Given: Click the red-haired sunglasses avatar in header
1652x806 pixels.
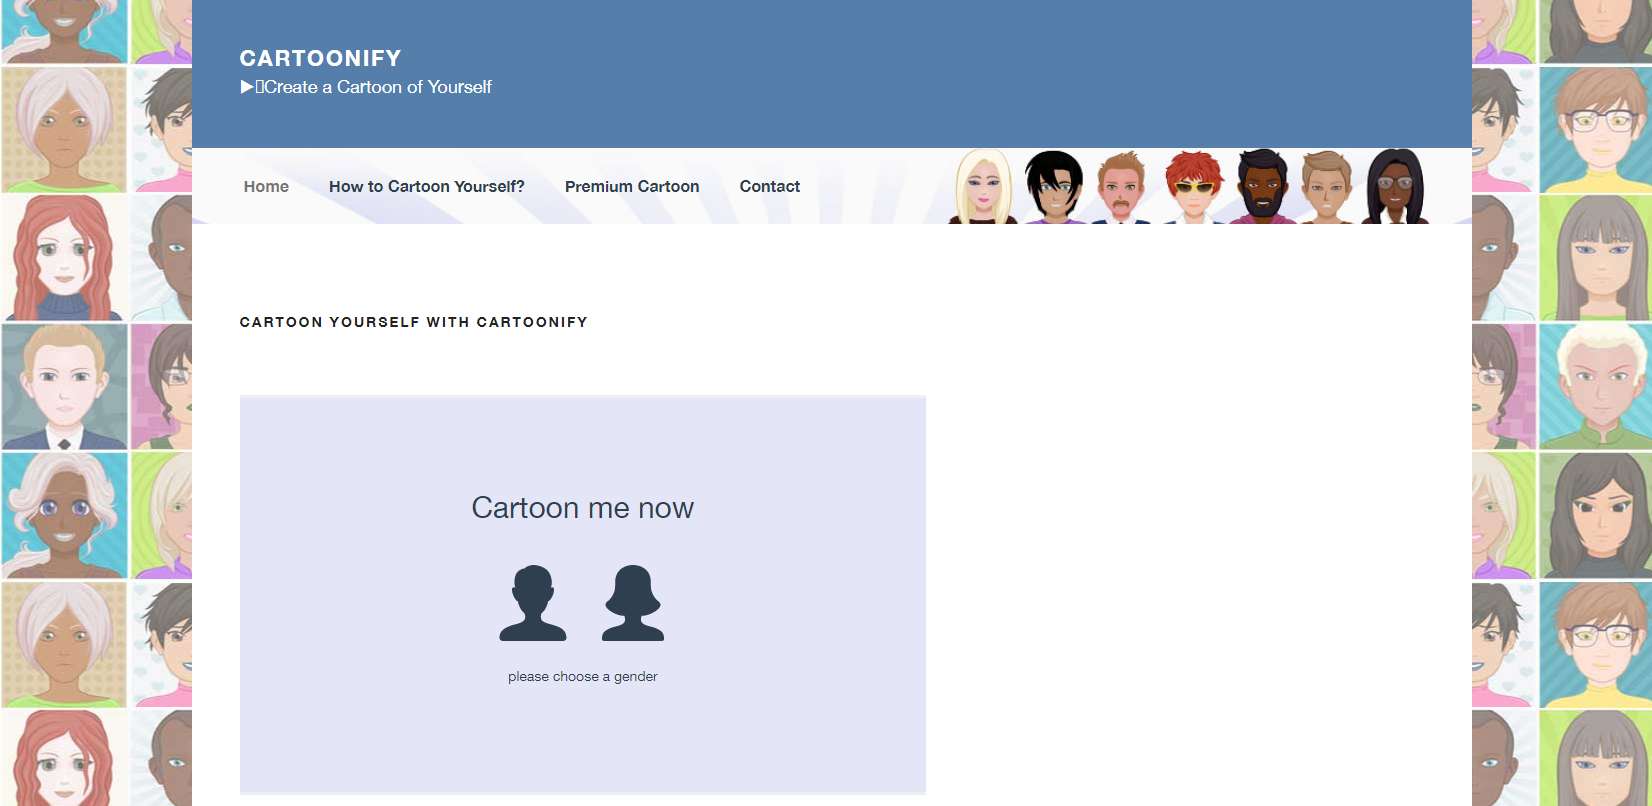Looking at the screenshot, I should point(1193,187).
